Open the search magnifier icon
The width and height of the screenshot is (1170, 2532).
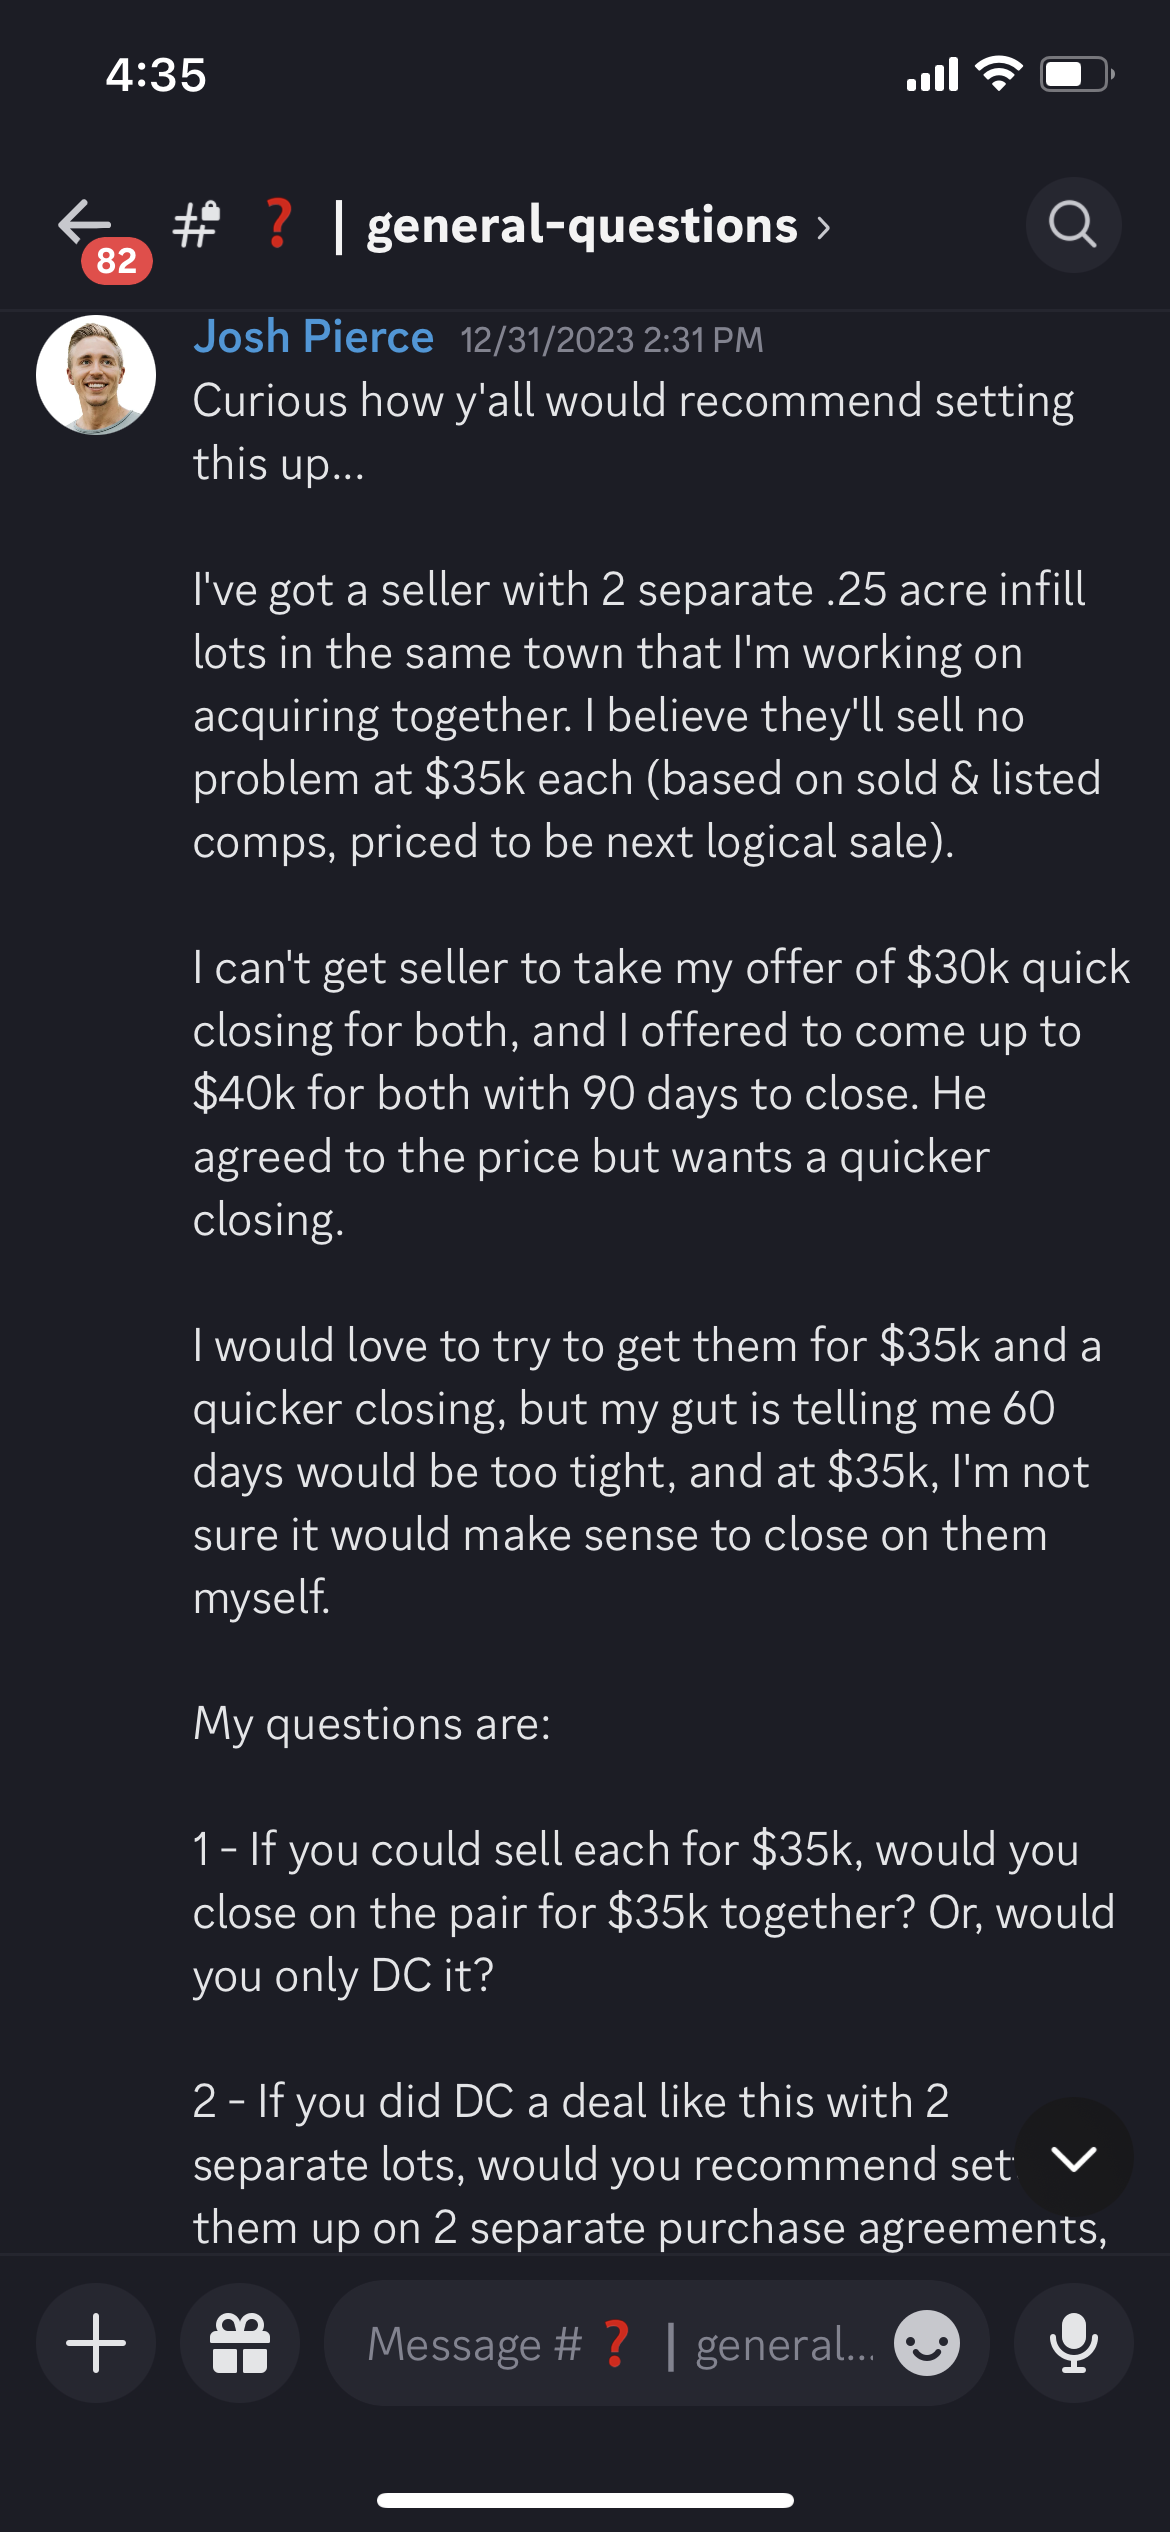[x=1073, y=225]
